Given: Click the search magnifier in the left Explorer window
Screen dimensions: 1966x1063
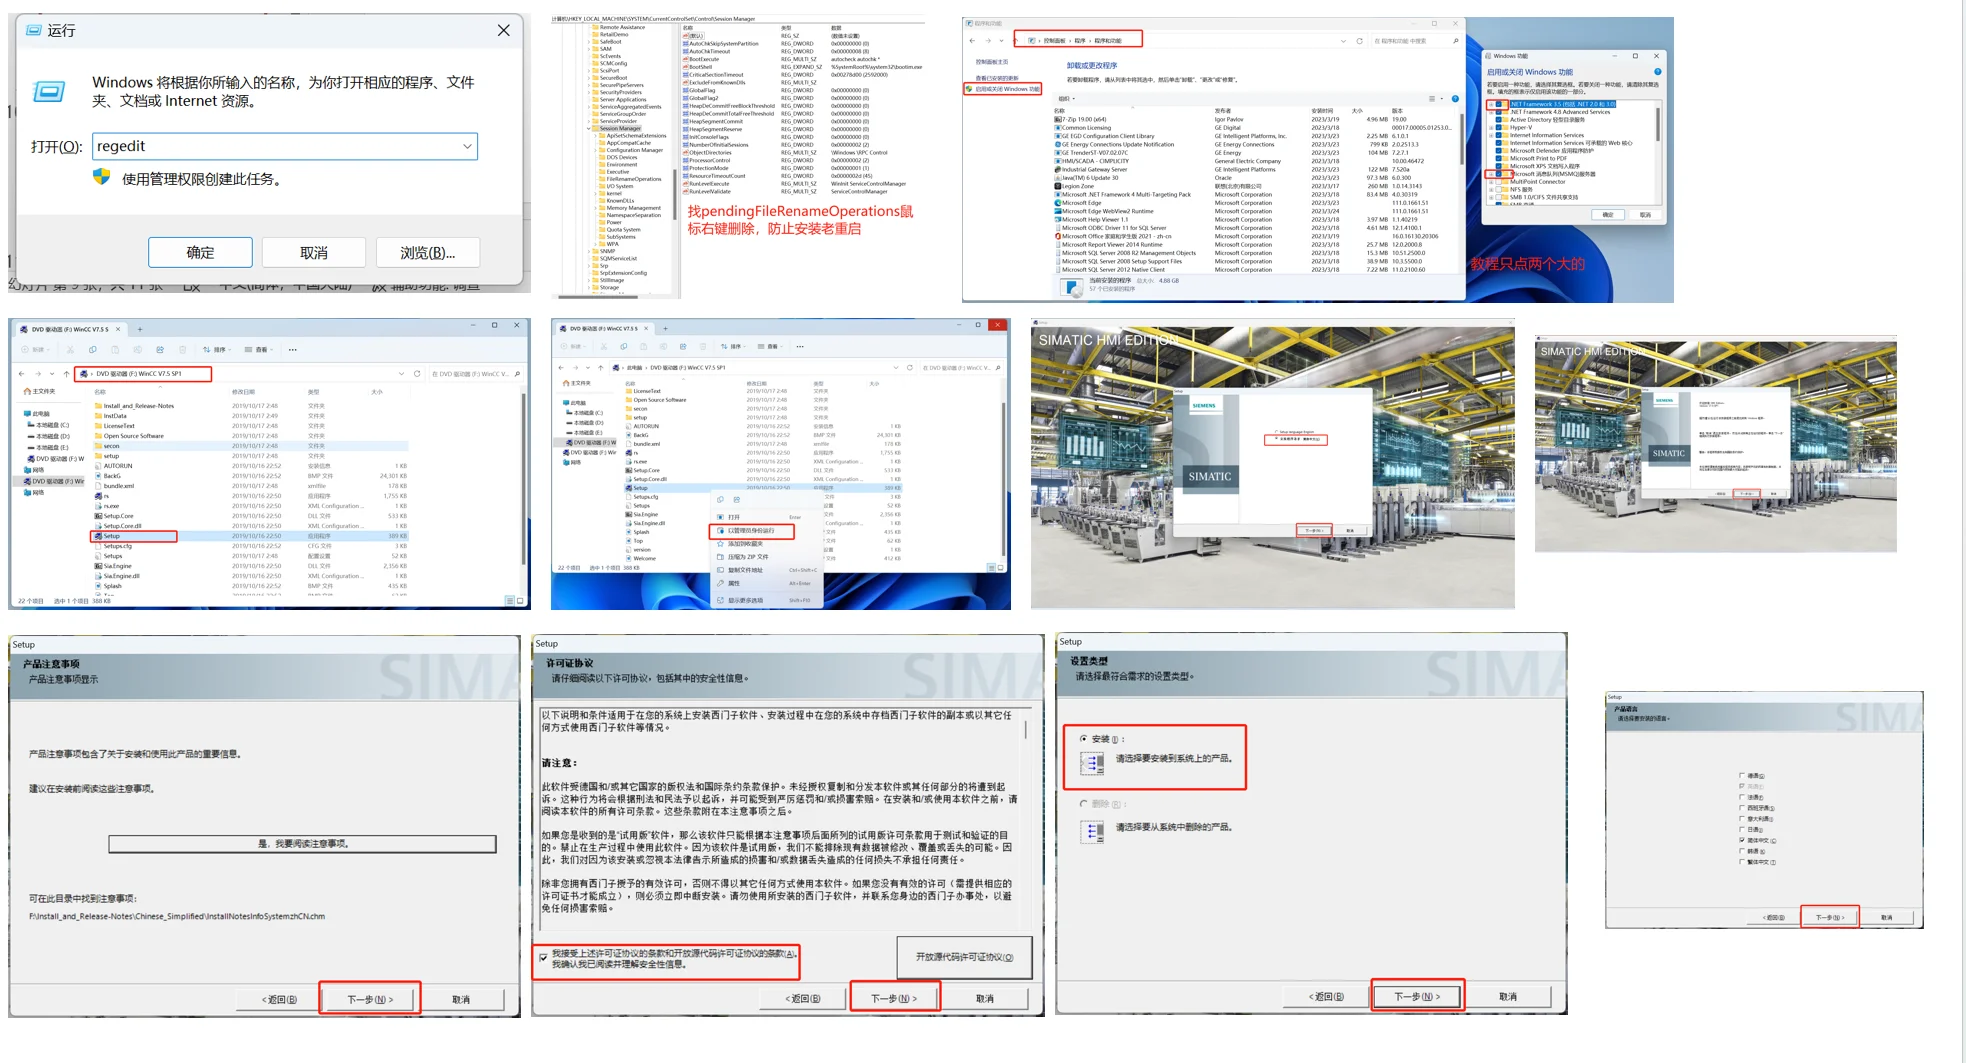Looking at the screenshot, I should pos(517,374).
